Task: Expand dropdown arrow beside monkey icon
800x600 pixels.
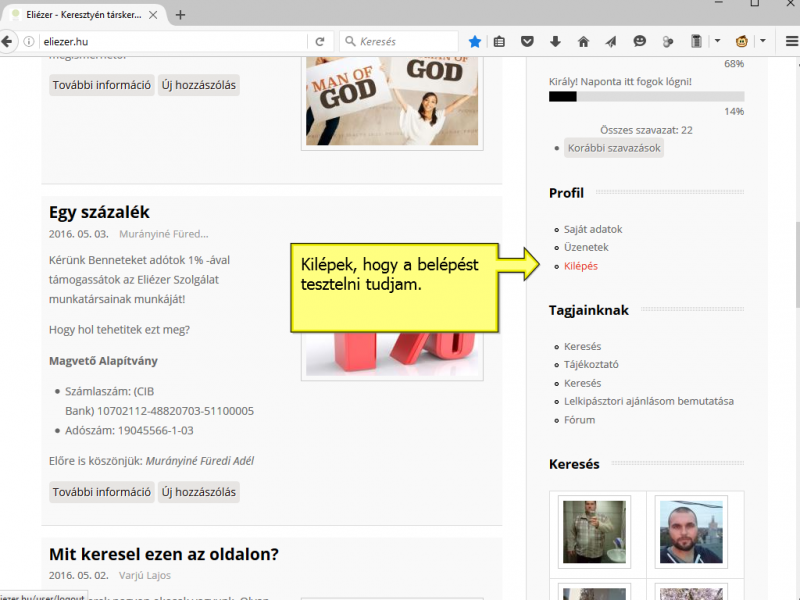Action: [x=763, y=41]
